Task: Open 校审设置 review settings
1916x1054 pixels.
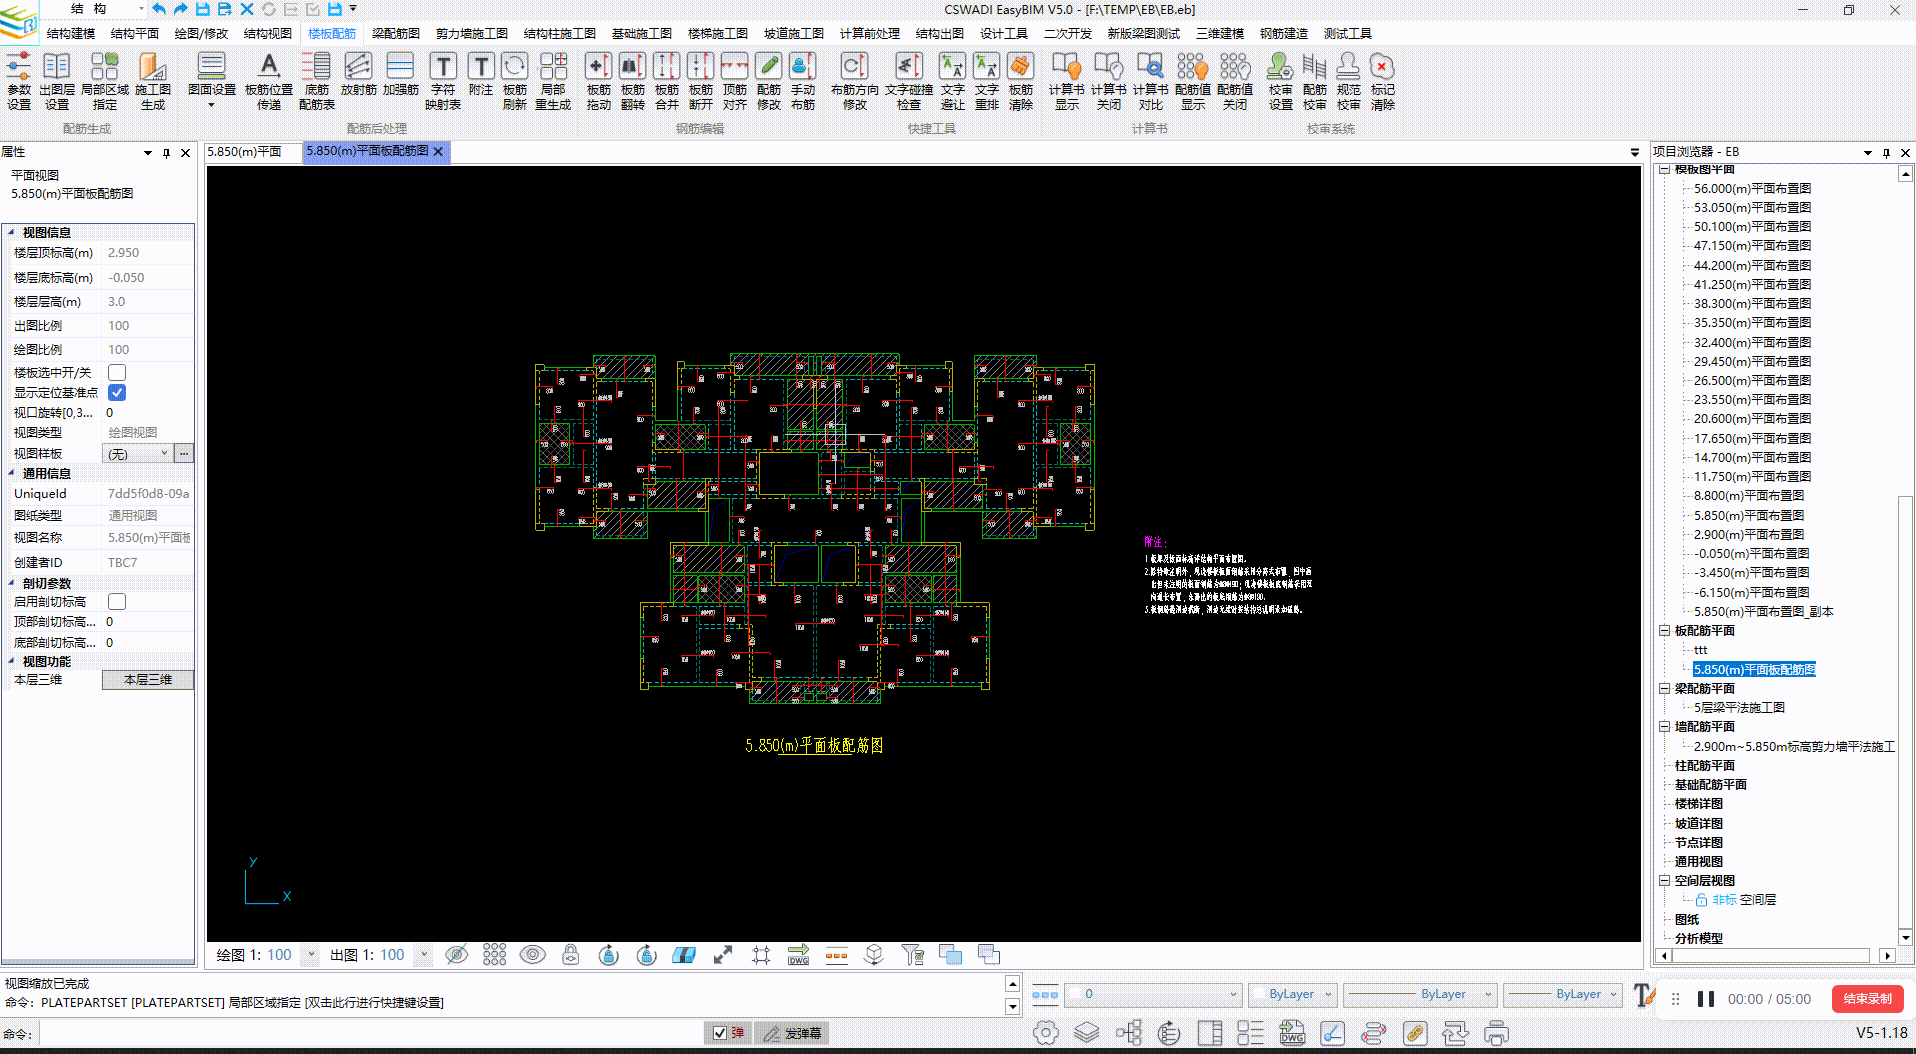Action: coord(1281,82)
